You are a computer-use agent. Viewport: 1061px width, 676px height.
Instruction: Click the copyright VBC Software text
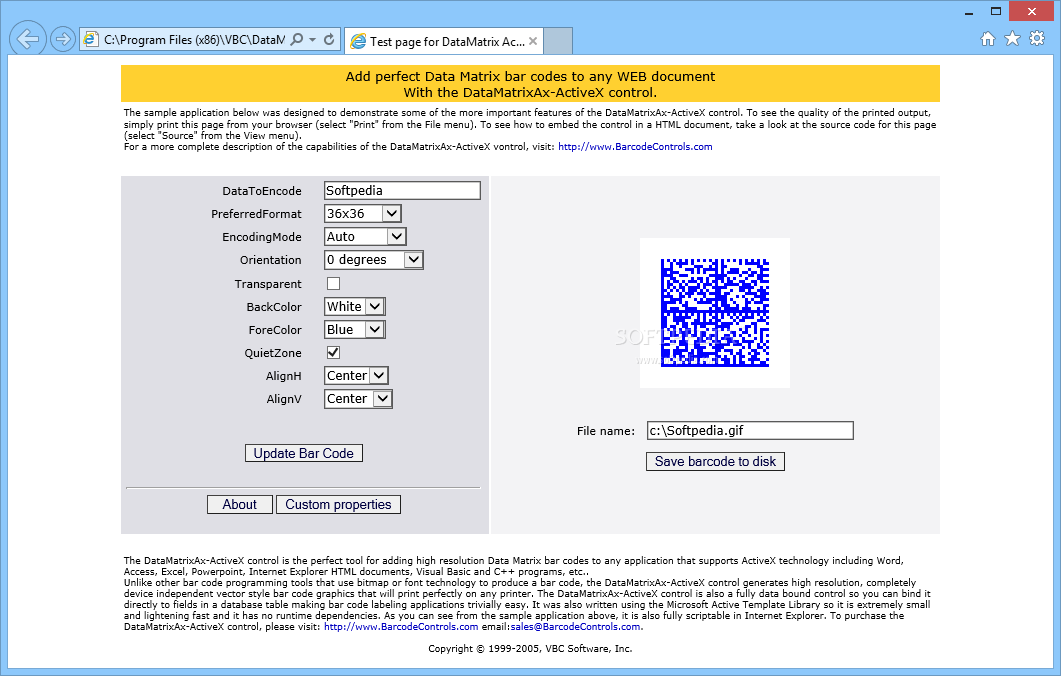coord(530,648)
